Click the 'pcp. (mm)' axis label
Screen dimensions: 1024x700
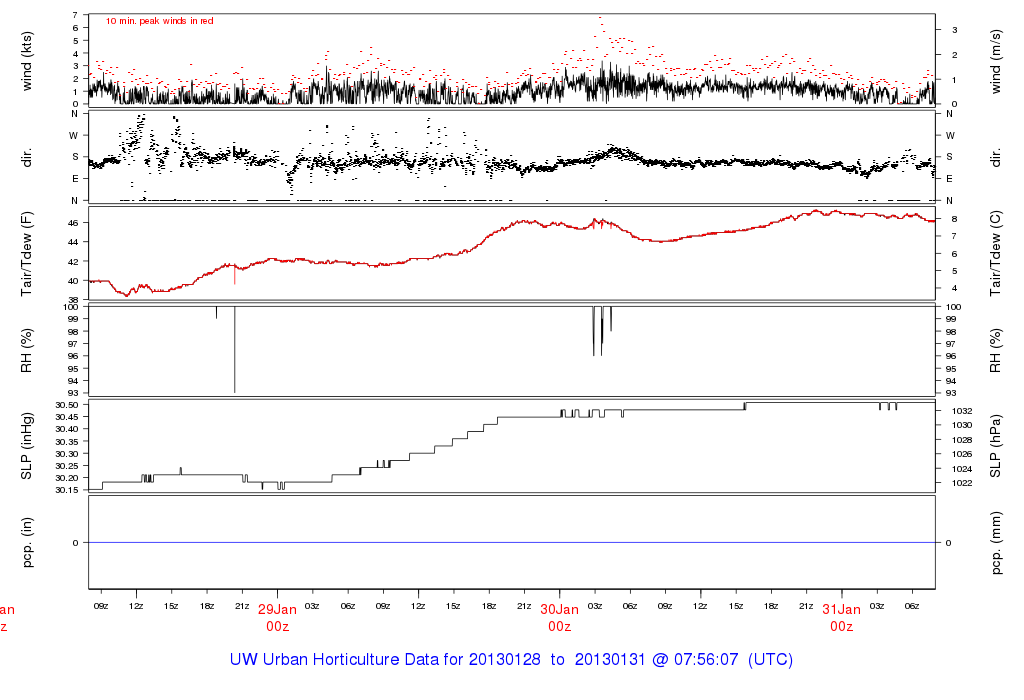pyautogui.click(x=995, y=543)
